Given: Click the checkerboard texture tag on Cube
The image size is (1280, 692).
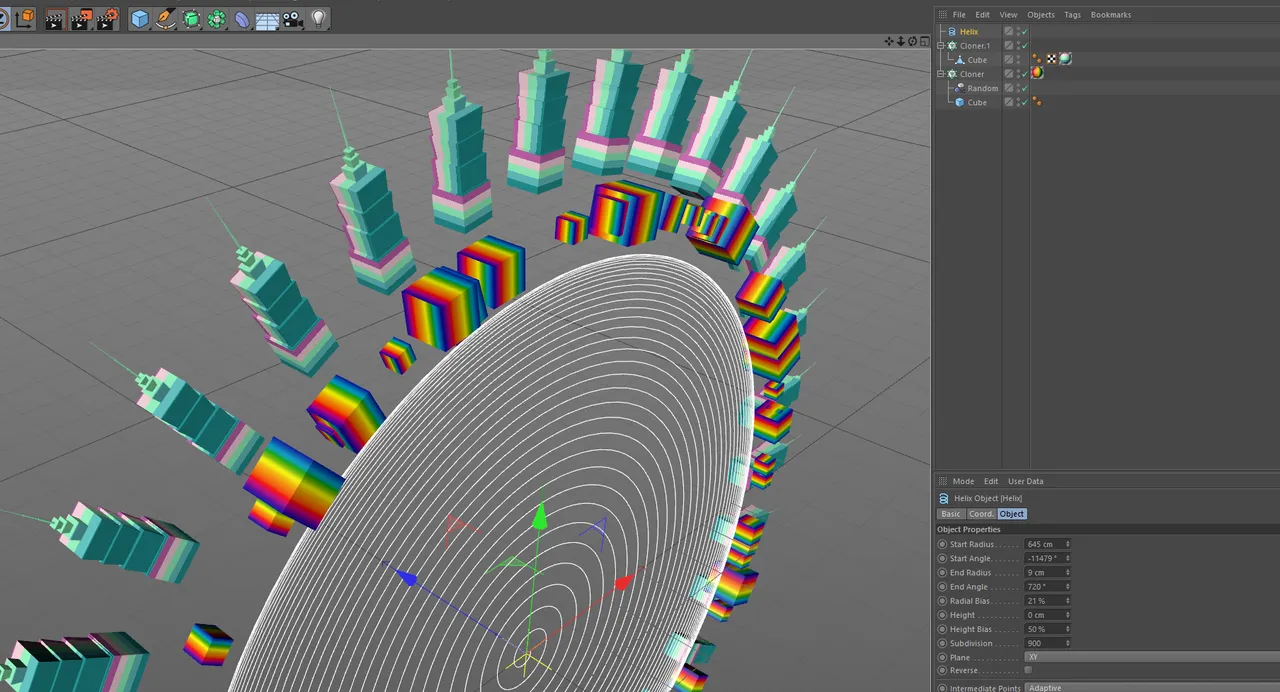Looking at the screenshot, I should pos(1051,59).
